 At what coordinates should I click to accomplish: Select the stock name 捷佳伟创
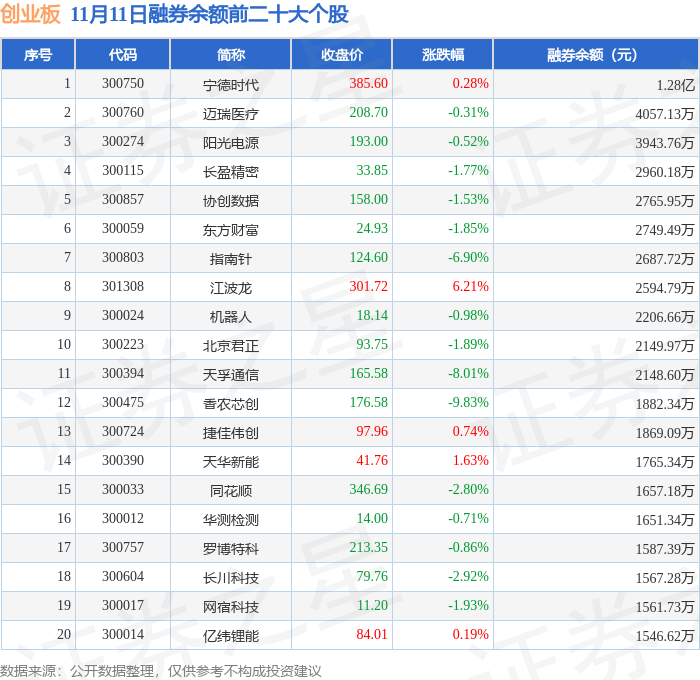pos(231,433)
